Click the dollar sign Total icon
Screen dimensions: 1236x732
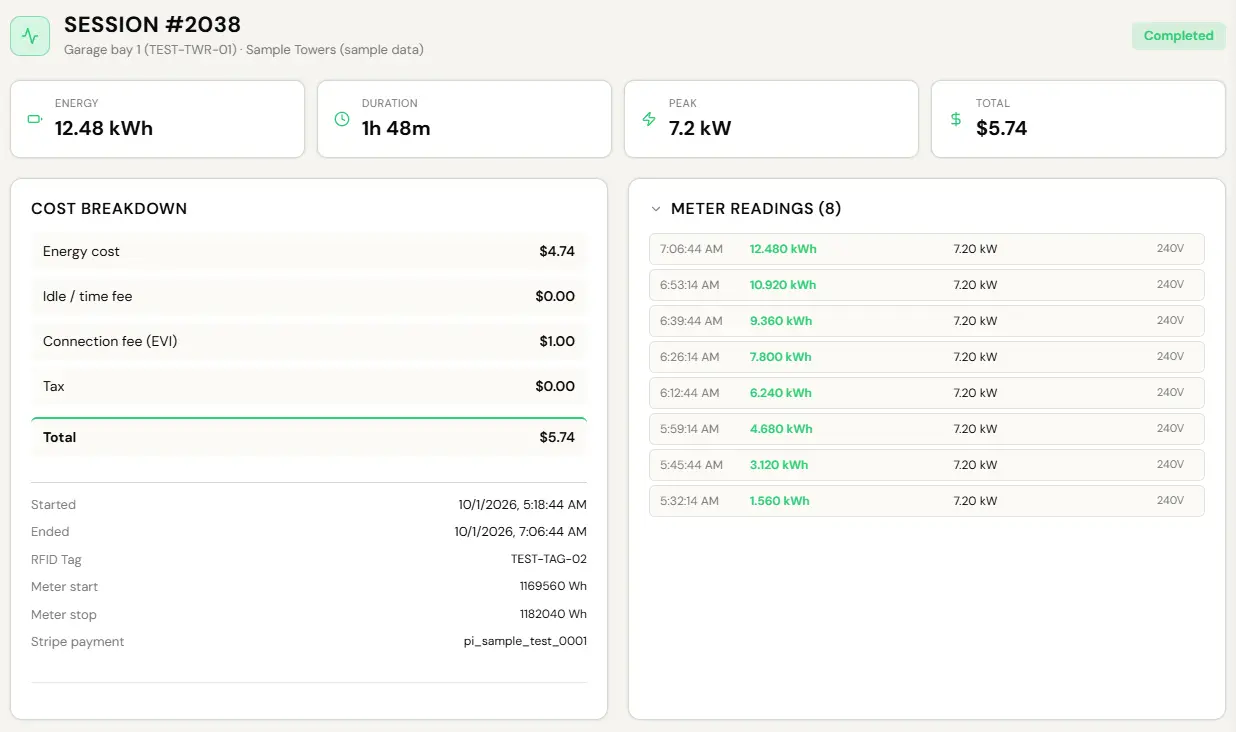(956, 119)
